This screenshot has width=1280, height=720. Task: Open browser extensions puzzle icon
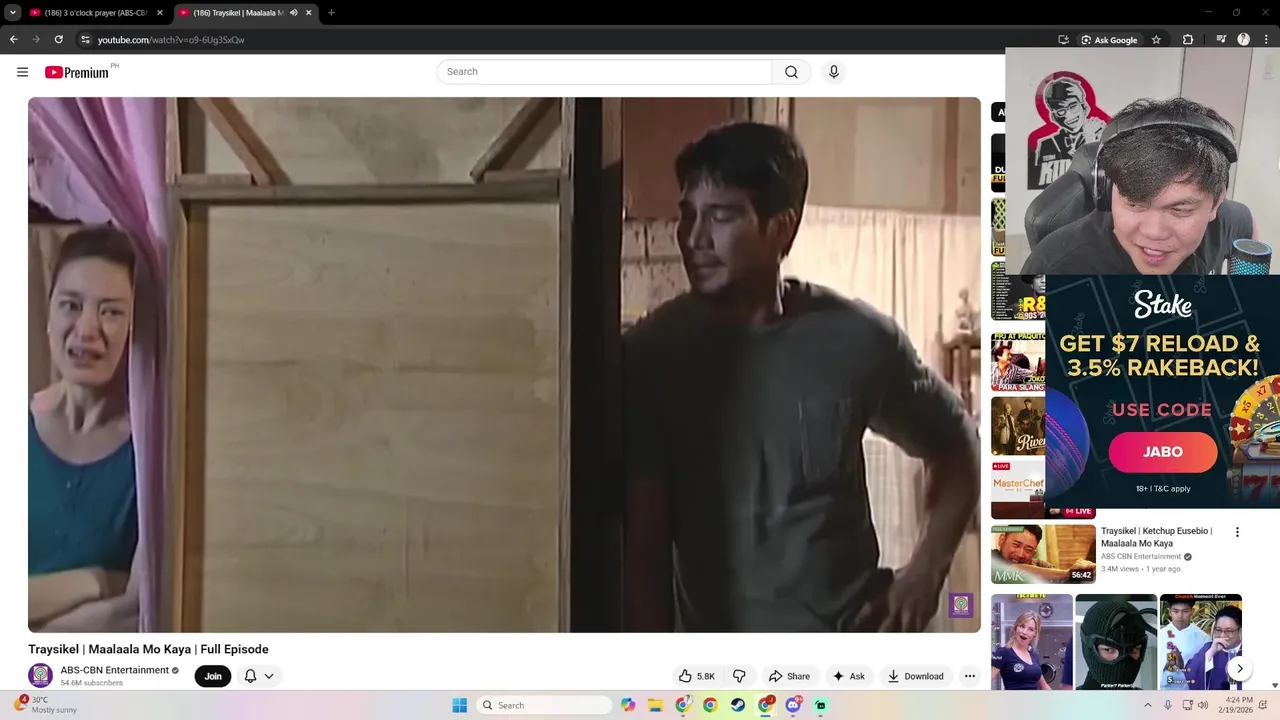coord(1188,40)
